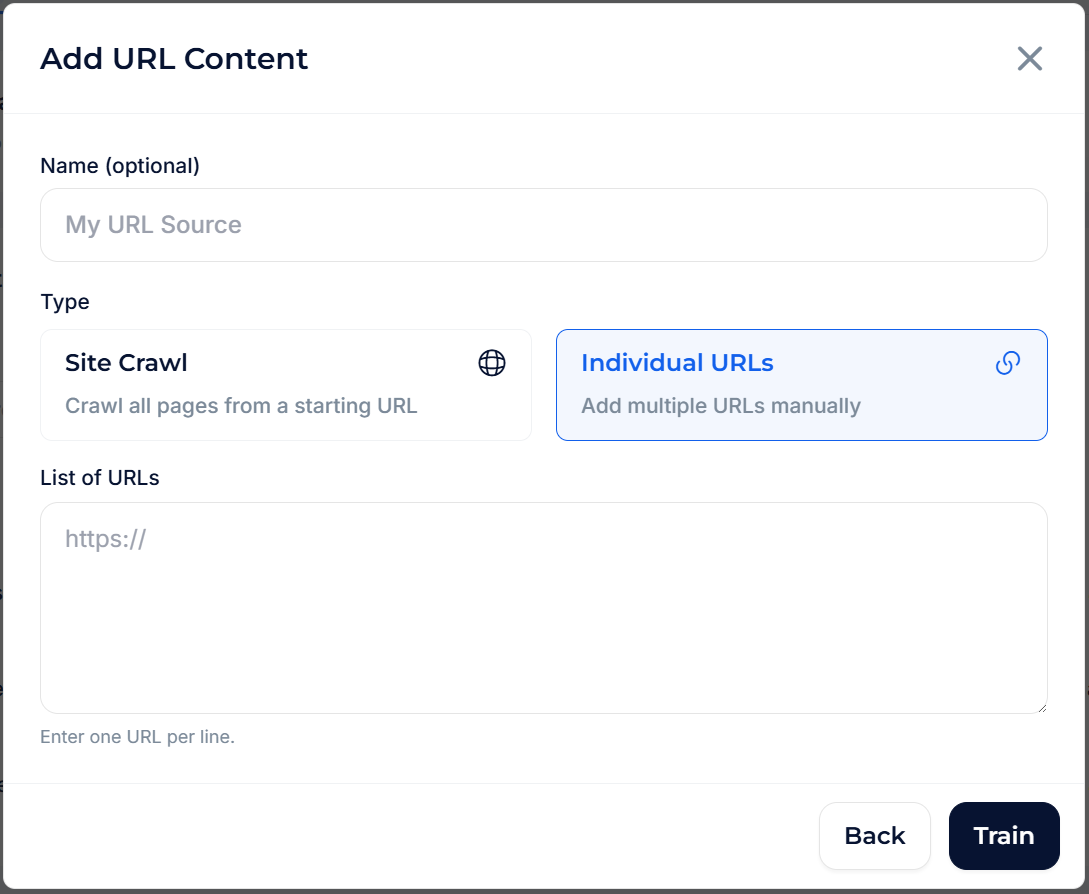The height and width of the screenshot is (894, 1089).
Task: Click the 'Name (optional)' field label
Action: (120, 166)
